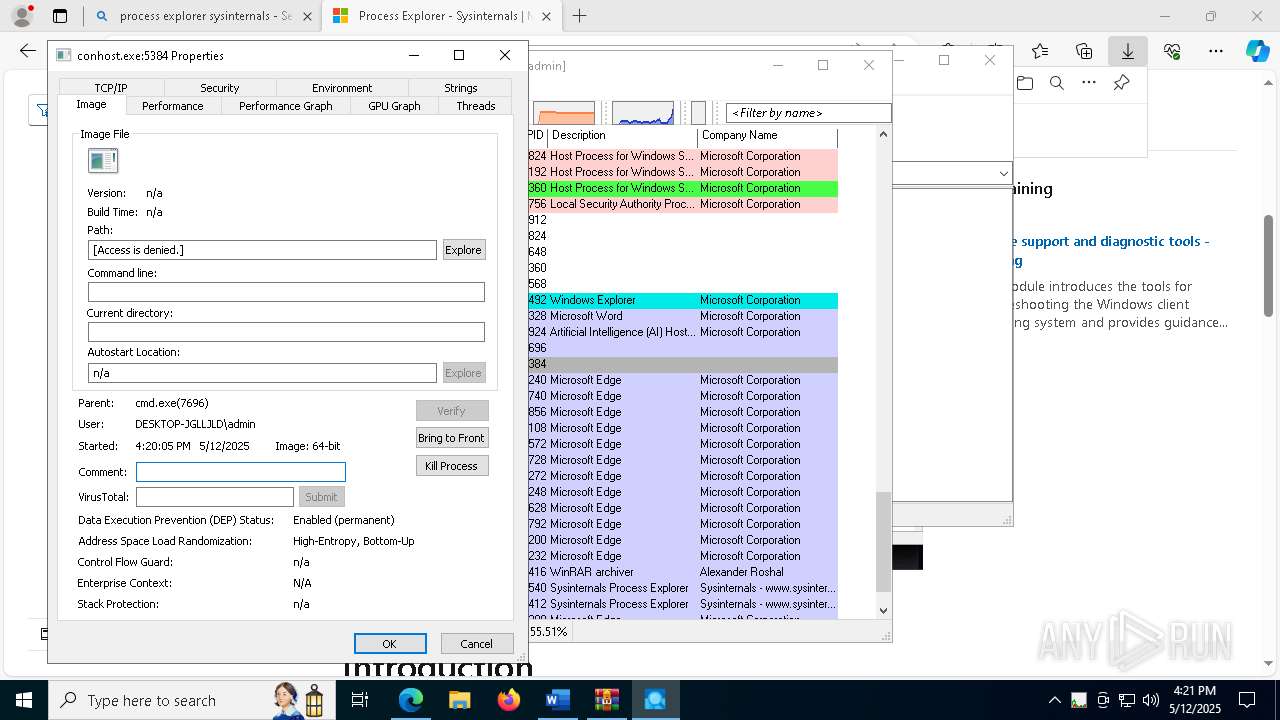Switch to Word on the taskbar
The image size is (1280, 720).
(x=557, y=700)
